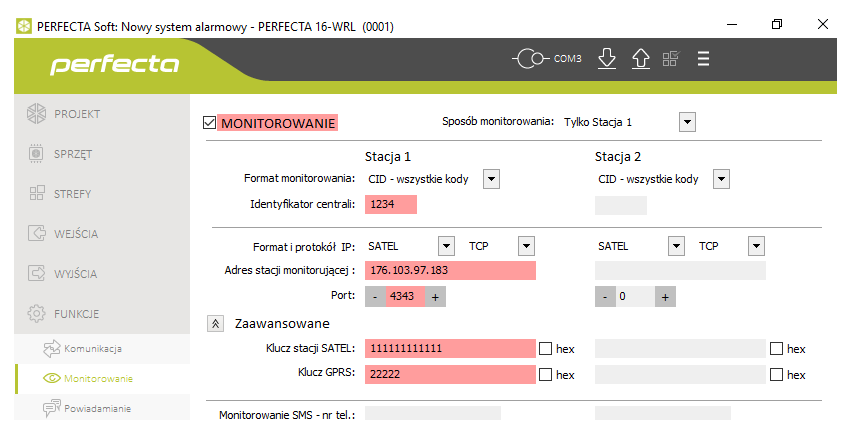Click the download data arrow icon
This screenshot has width=857, height=446.
click(x=607, y=58)
